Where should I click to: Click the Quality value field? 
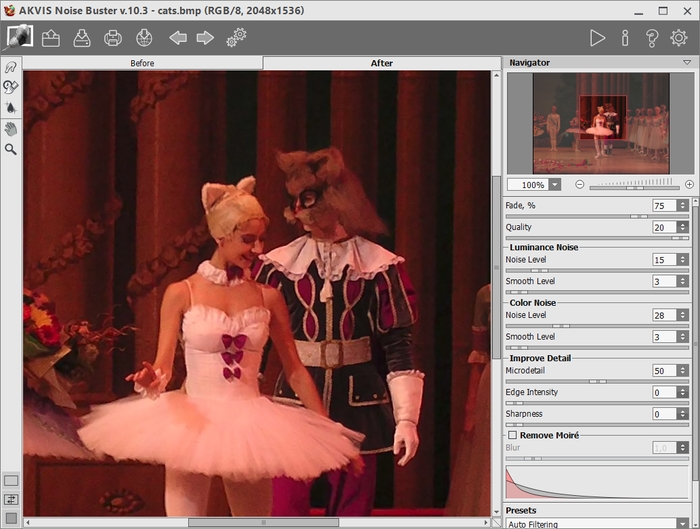click(664, 227)
